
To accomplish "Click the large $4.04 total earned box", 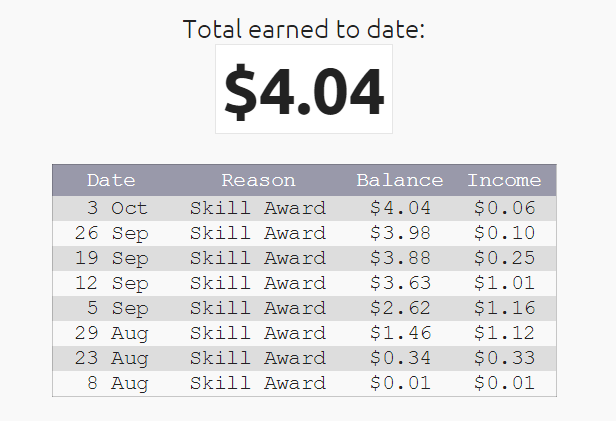I will 304,89.
